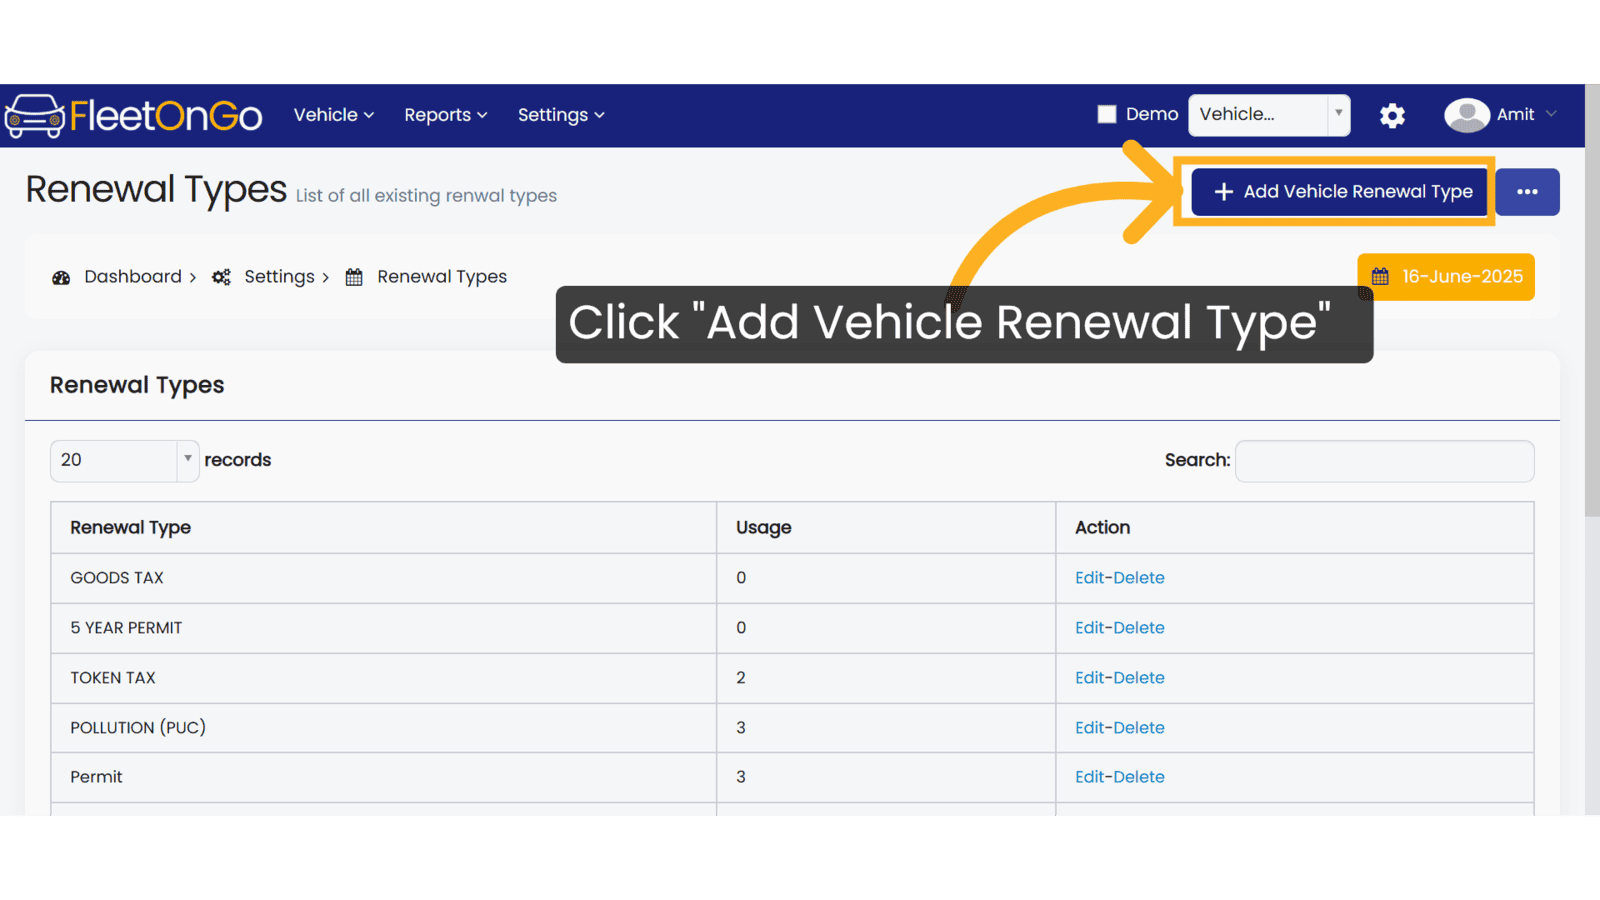Click the FleetOnGo brand name text
This screenshot has width=1600, height=900.
pyautogui.click(x=166, y=116)
